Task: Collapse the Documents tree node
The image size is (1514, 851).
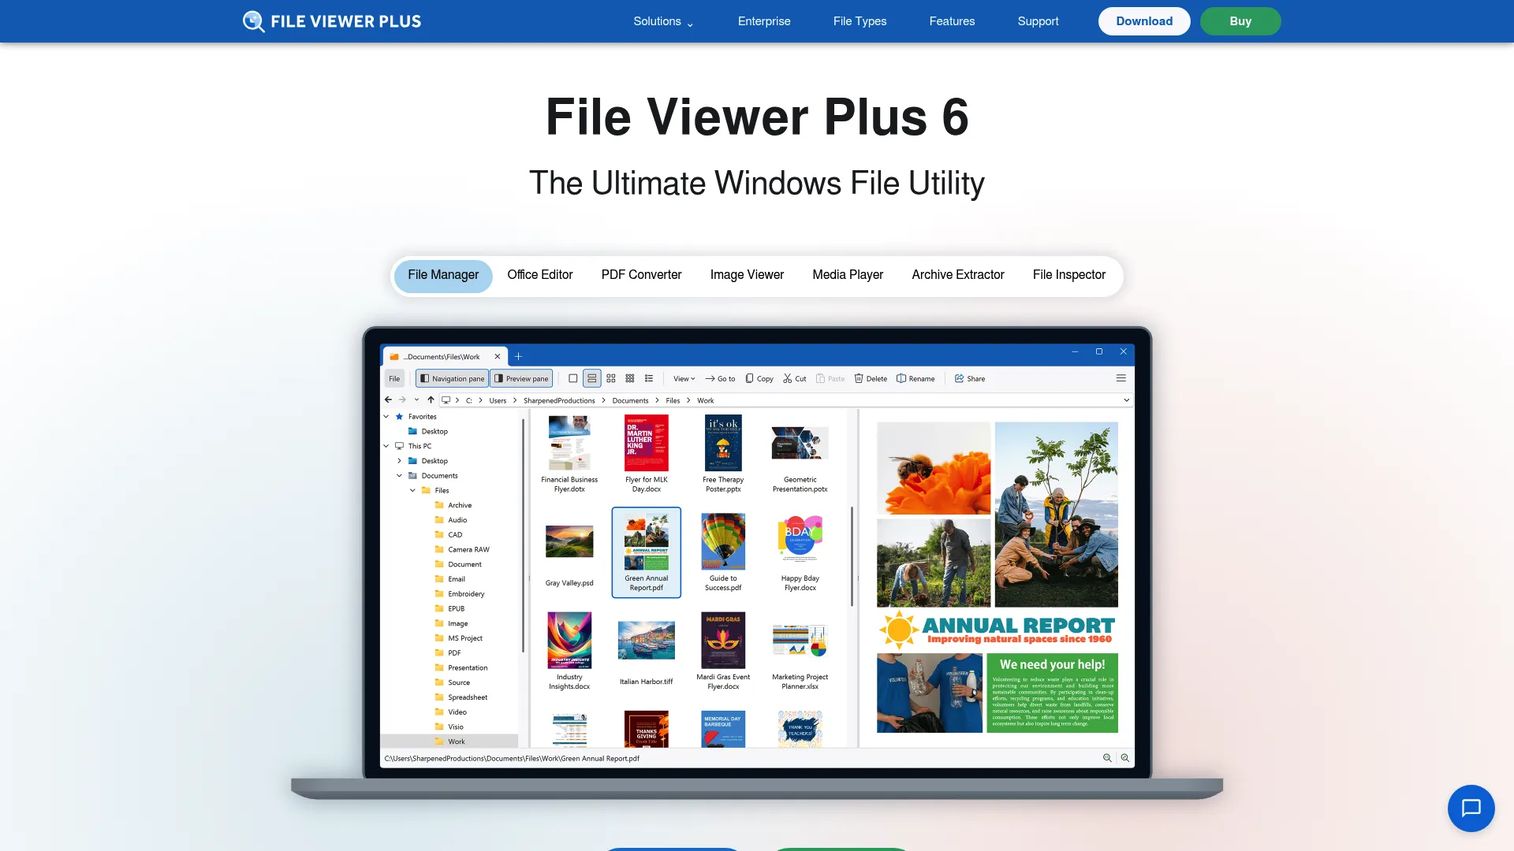Action: click(400, 476)
